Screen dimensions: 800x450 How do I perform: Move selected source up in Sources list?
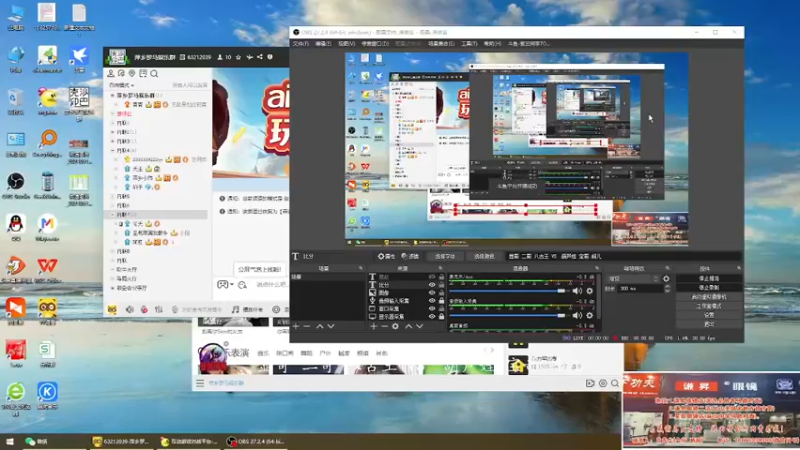408,326
